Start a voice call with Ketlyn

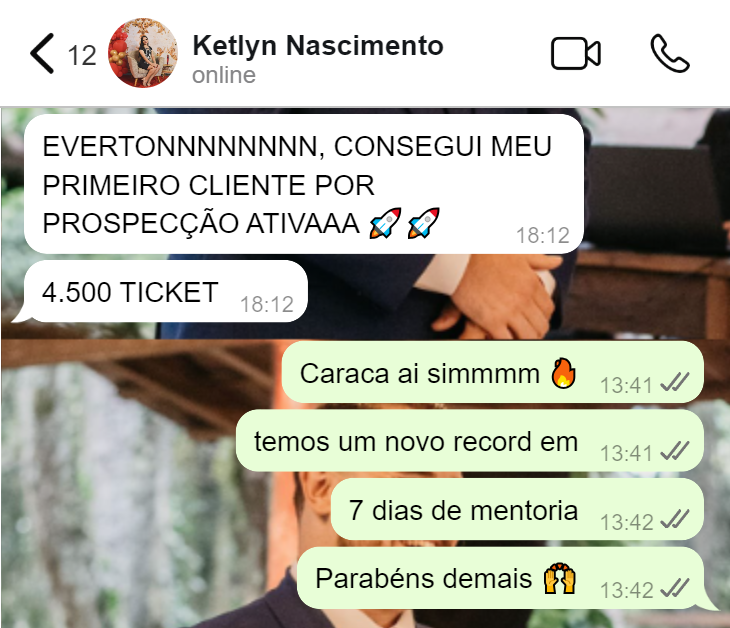pyautogui.click(x=670, y=53)
